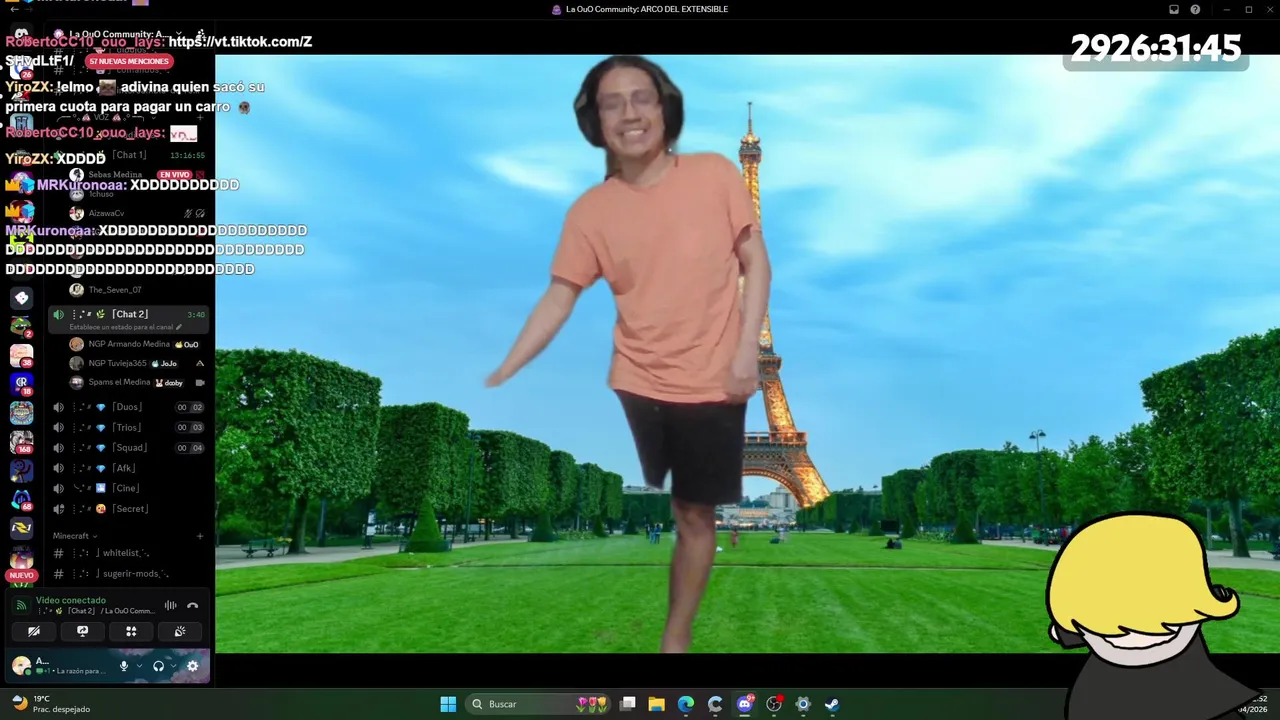The image size is (1280, 720).
Task: Open Discord taskbar icon
Action: (745, 704)
